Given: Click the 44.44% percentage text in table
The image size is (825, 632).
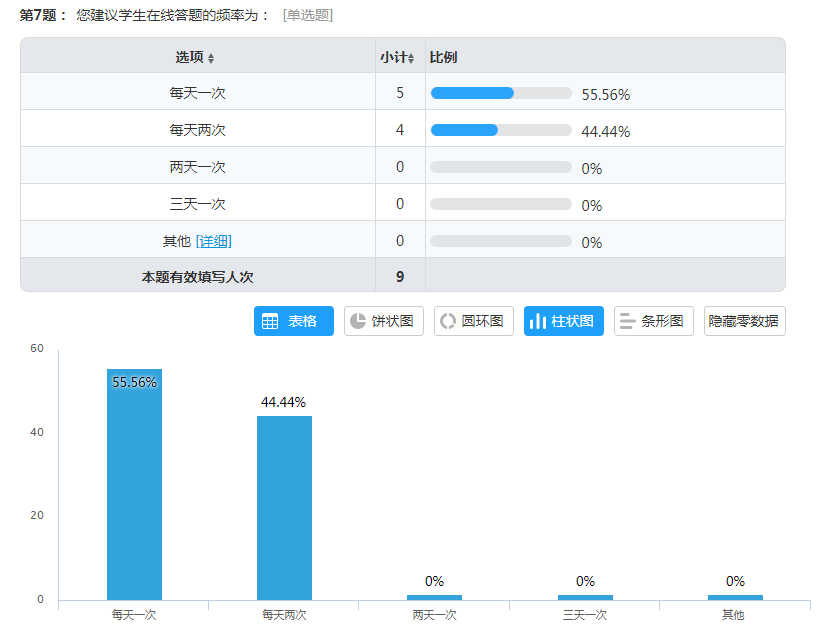Looking at the screenshot, I should tap(606, 132).
